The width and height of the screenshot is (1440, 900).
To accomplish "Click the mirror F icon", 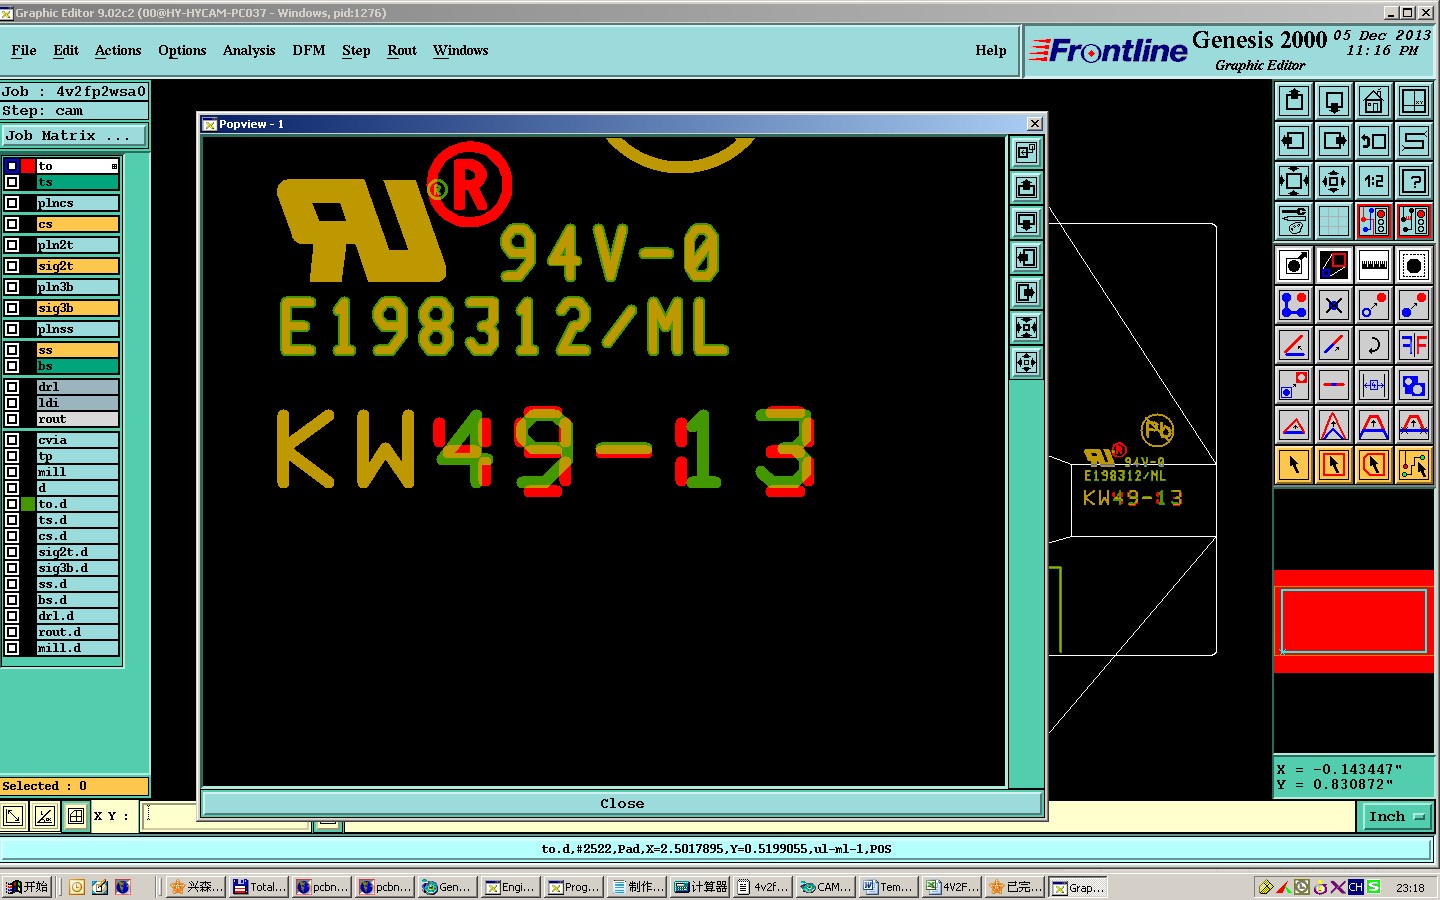I will point(1414,345).
